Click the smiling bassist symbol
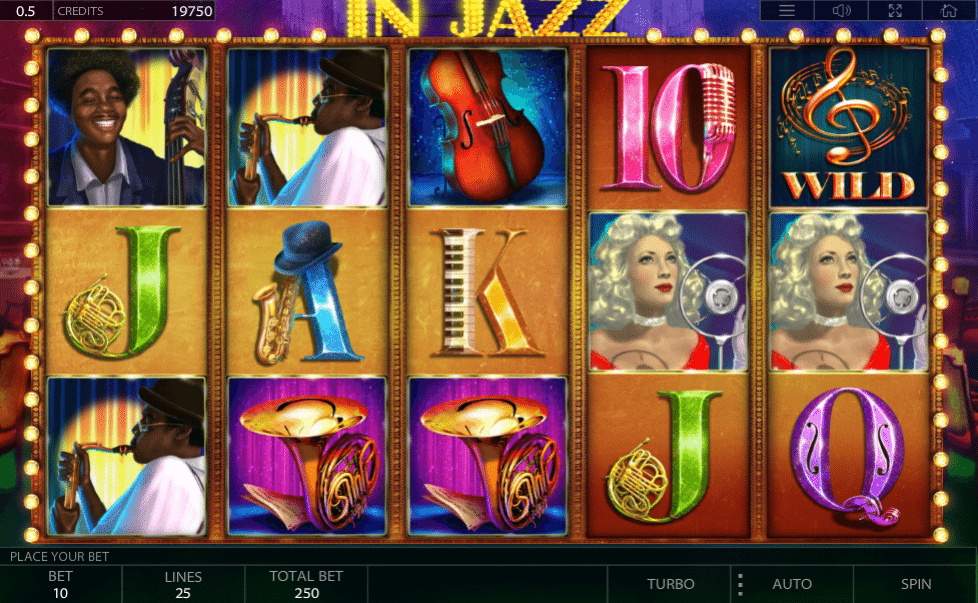Image resolution: width=978 pixels, height=603 pixels. point(127,127)
